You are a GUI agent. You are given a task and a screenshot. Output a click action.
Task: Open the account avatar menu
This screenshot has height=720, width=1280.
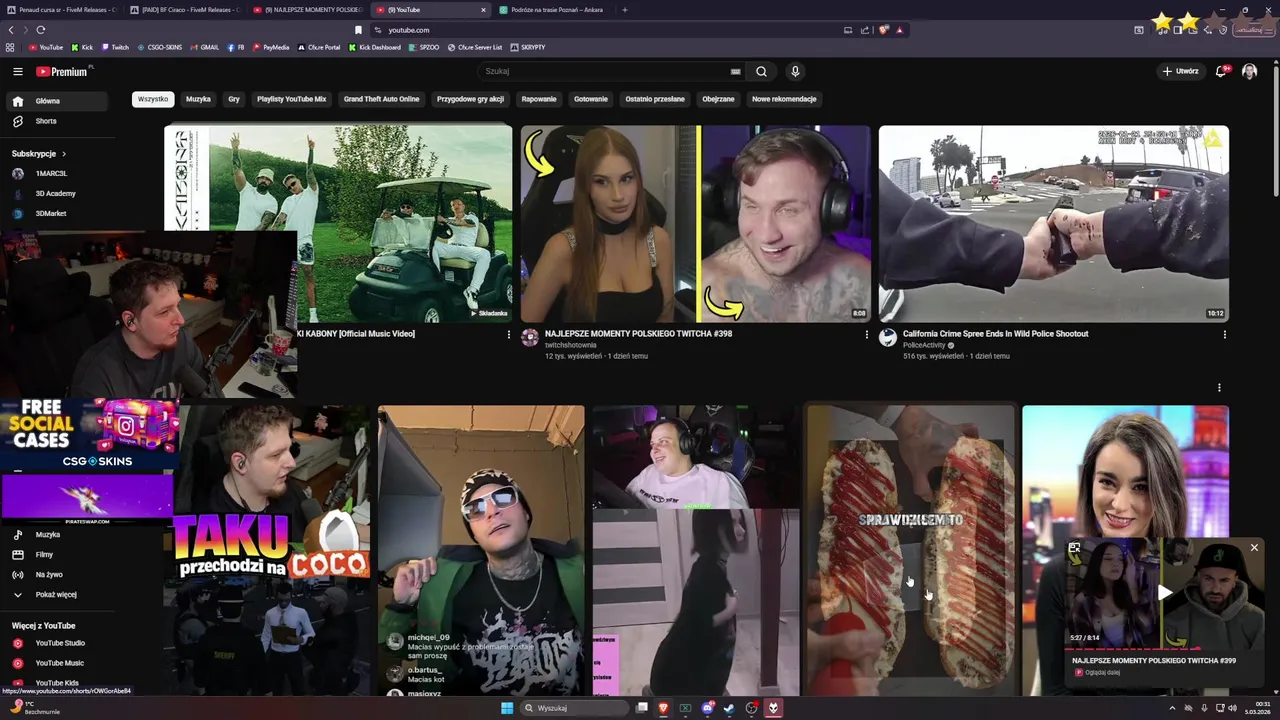point(1249,71)
